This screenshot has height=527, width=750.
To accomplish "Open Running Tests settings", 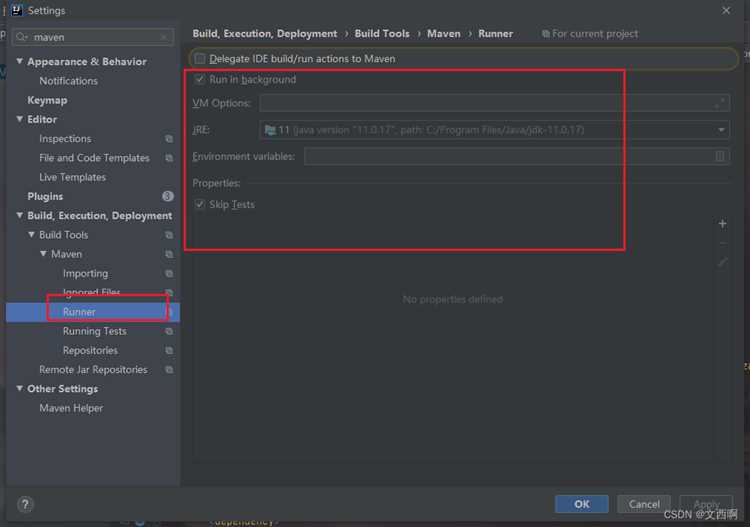I will (x=95, y=331).
